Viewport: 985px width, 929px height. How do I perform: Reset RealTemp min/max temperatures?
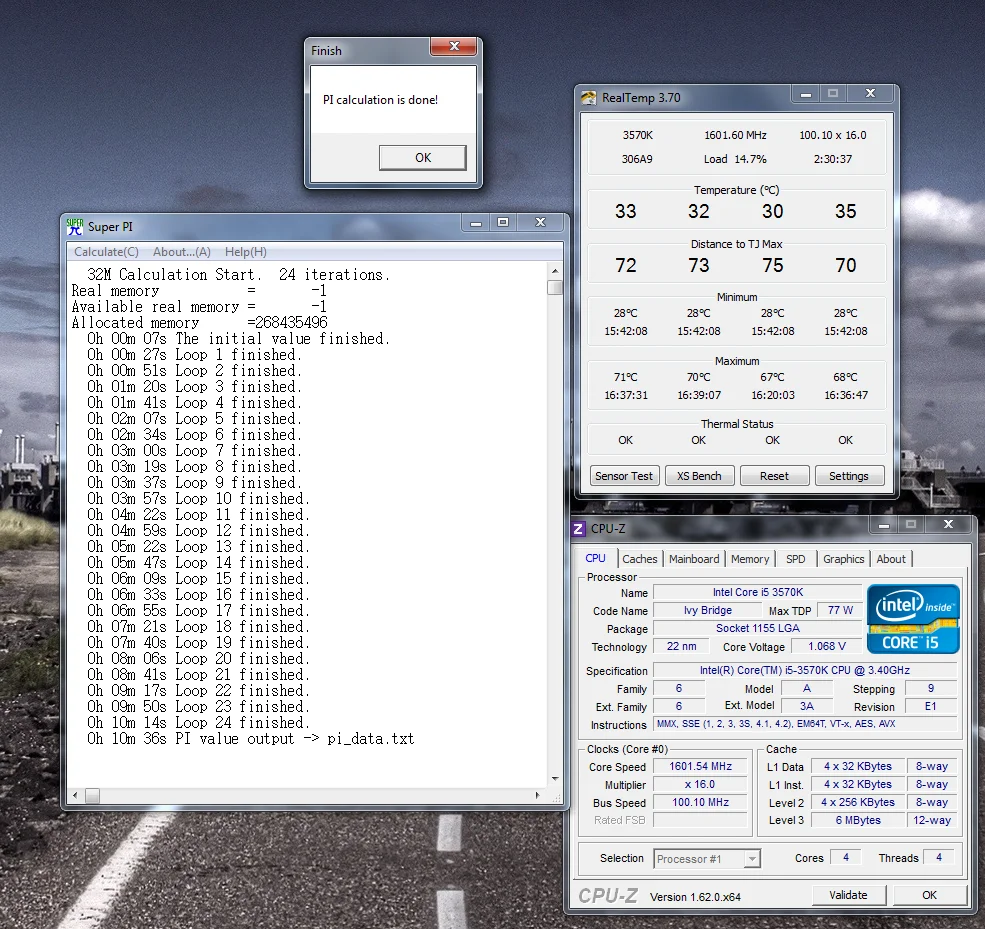click(x=774, y=476)
